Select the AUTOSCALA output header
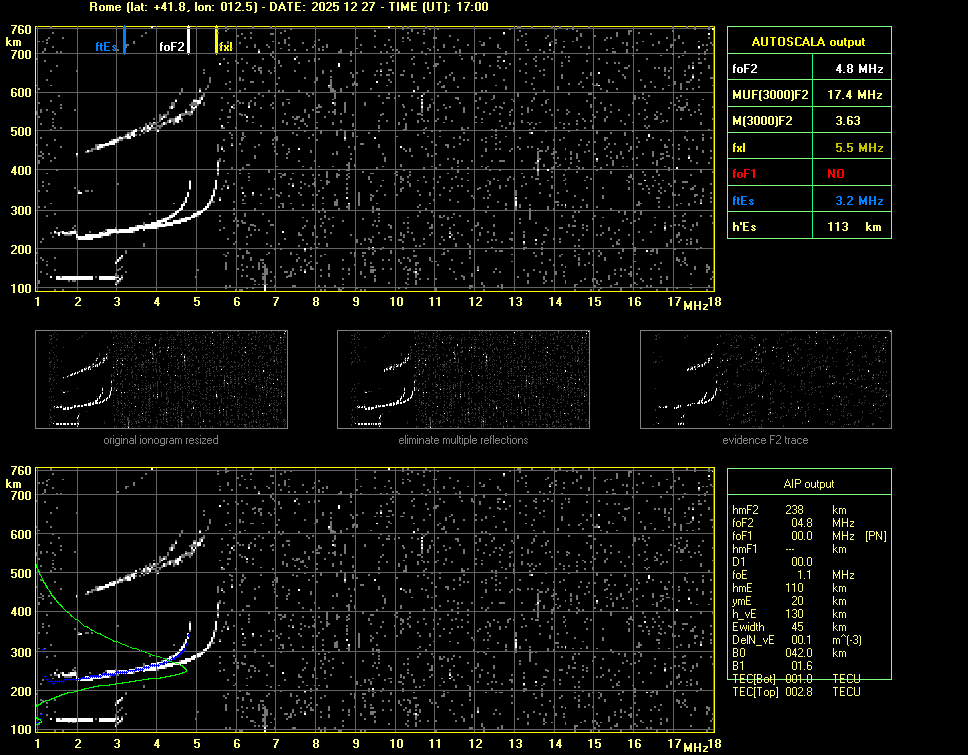The image size is (968, 755). coord(808,42)
